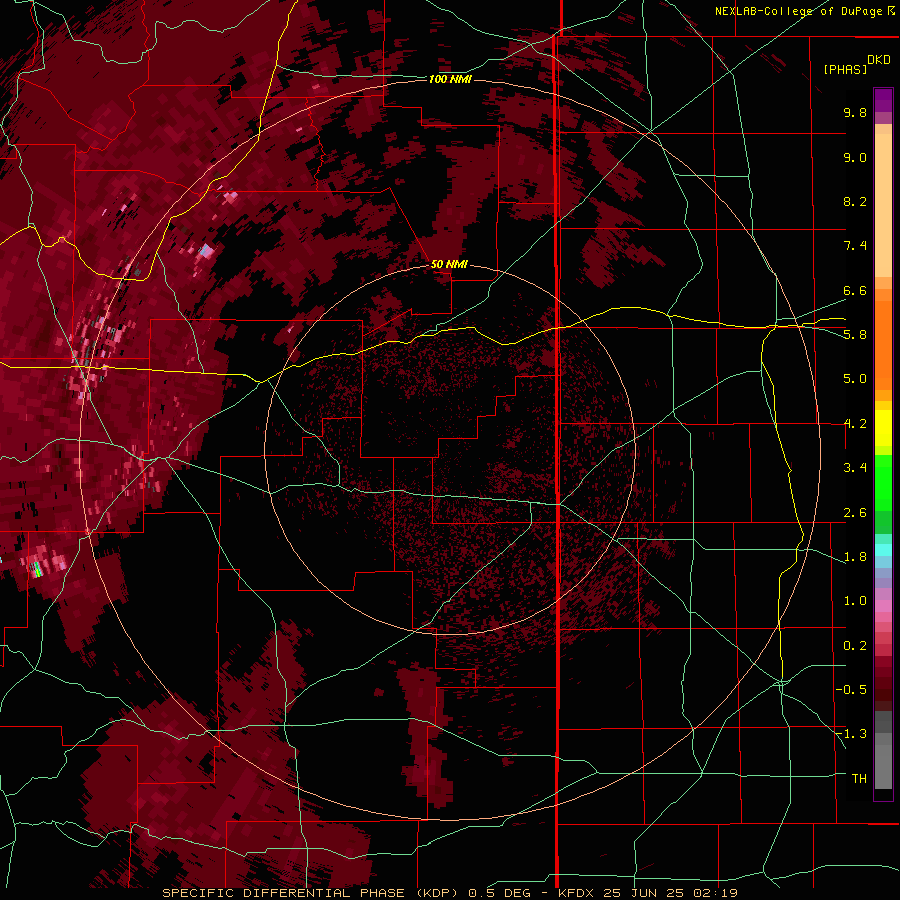Click the 50 NMI range ring label
Image resolution: width=900 pixels, height=900 pixels.
449,264
